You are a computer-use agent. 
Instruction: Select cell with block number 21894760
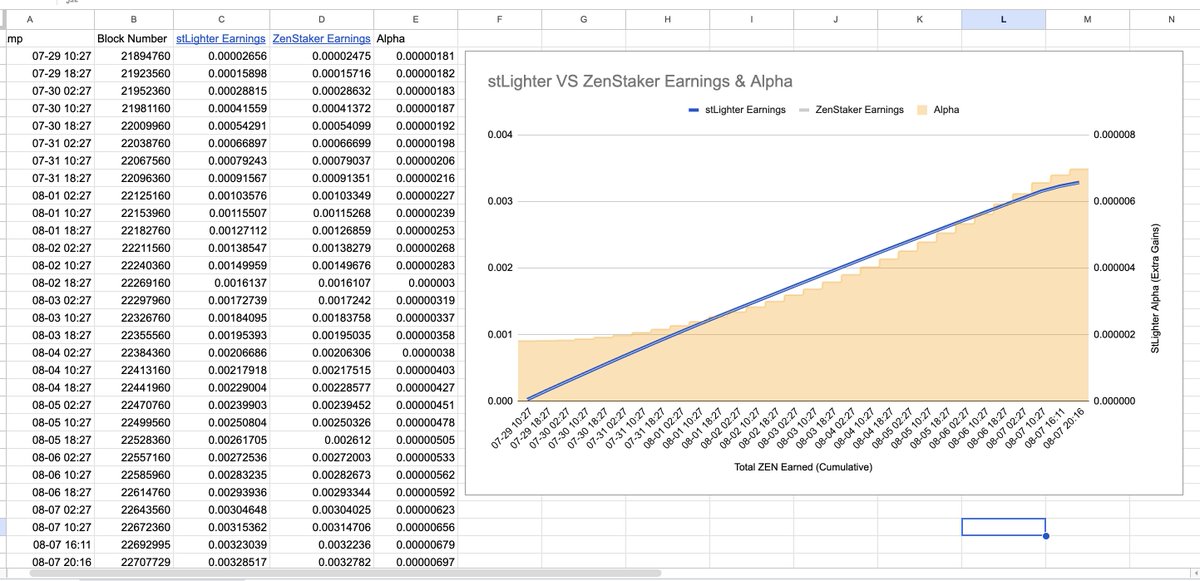[x=134, y=56]
